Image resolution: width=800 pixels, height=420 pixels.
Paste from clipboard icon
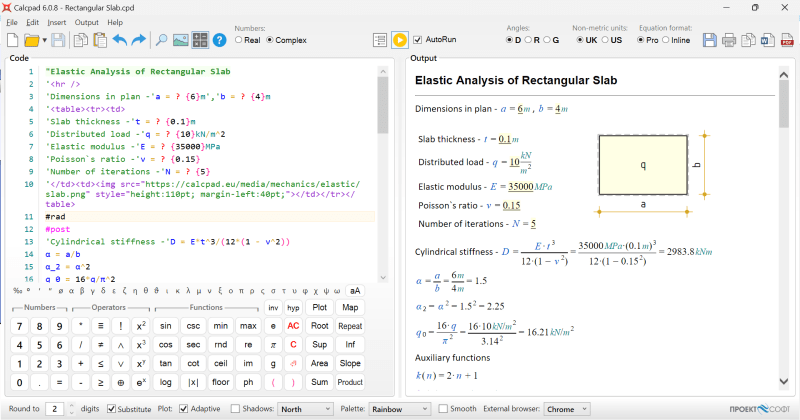tap(100, 40)
